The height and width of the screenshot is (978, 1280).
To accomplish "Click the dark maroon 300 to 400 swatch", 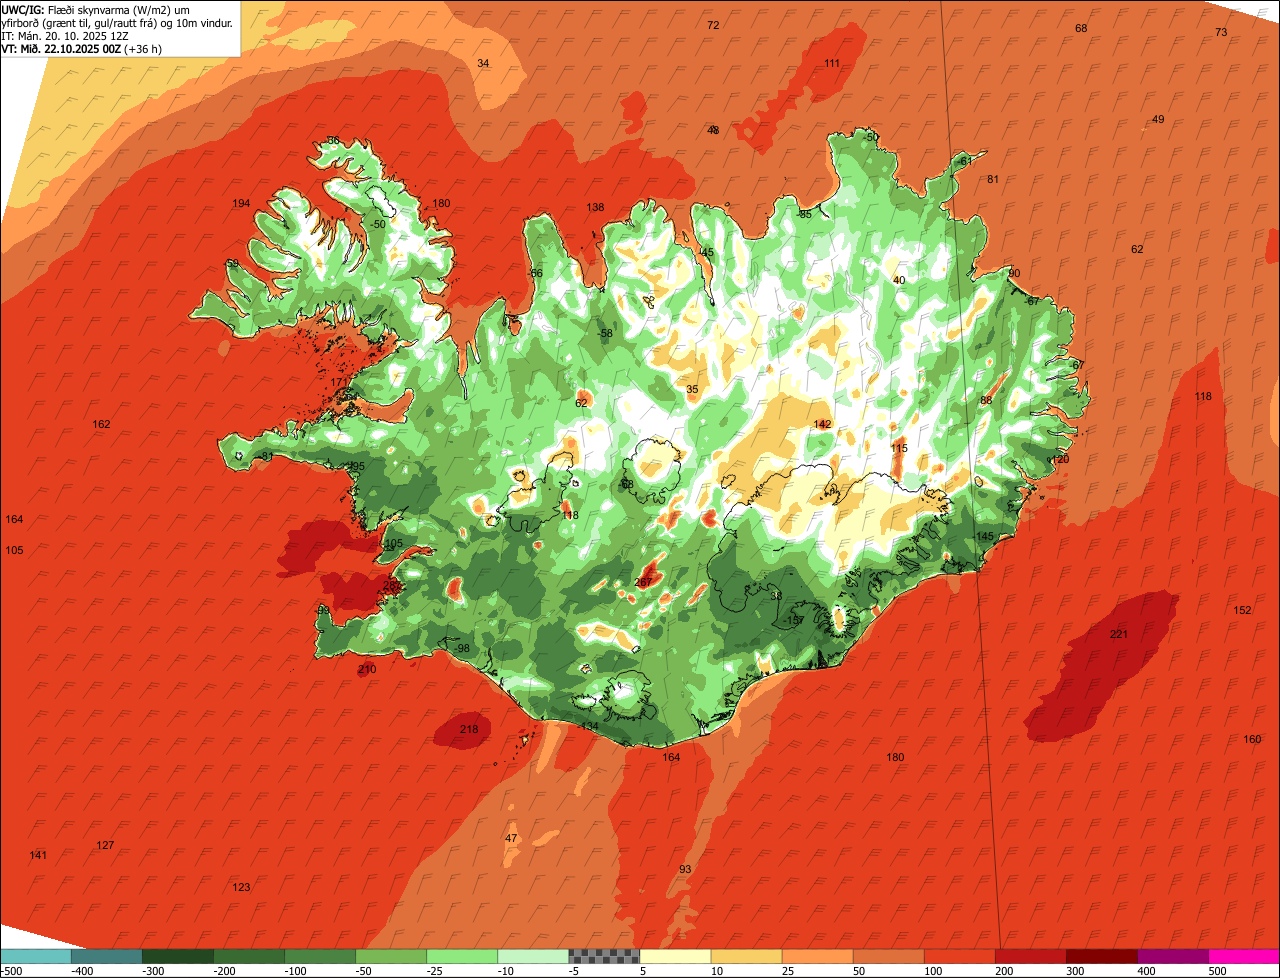I will (1101, 956).
